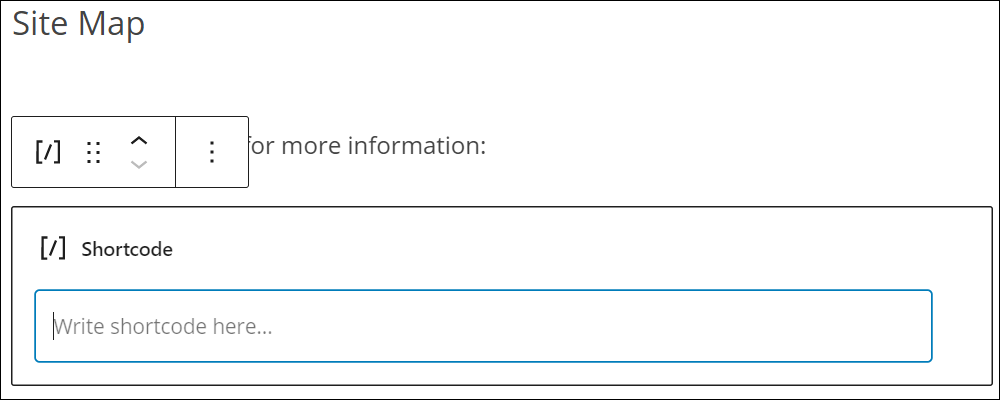Click blank margin right of the shortcode input
Image resolution: width=1000 pixels, height=400 pixels.
(962, 326)
